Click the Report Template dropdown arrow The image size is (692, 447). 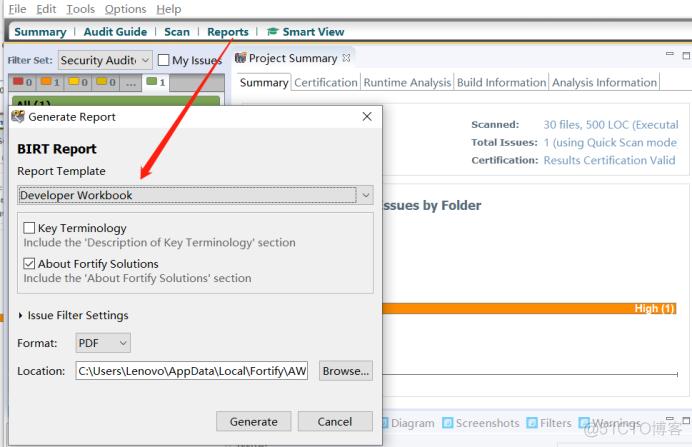(x=366, y=195)
